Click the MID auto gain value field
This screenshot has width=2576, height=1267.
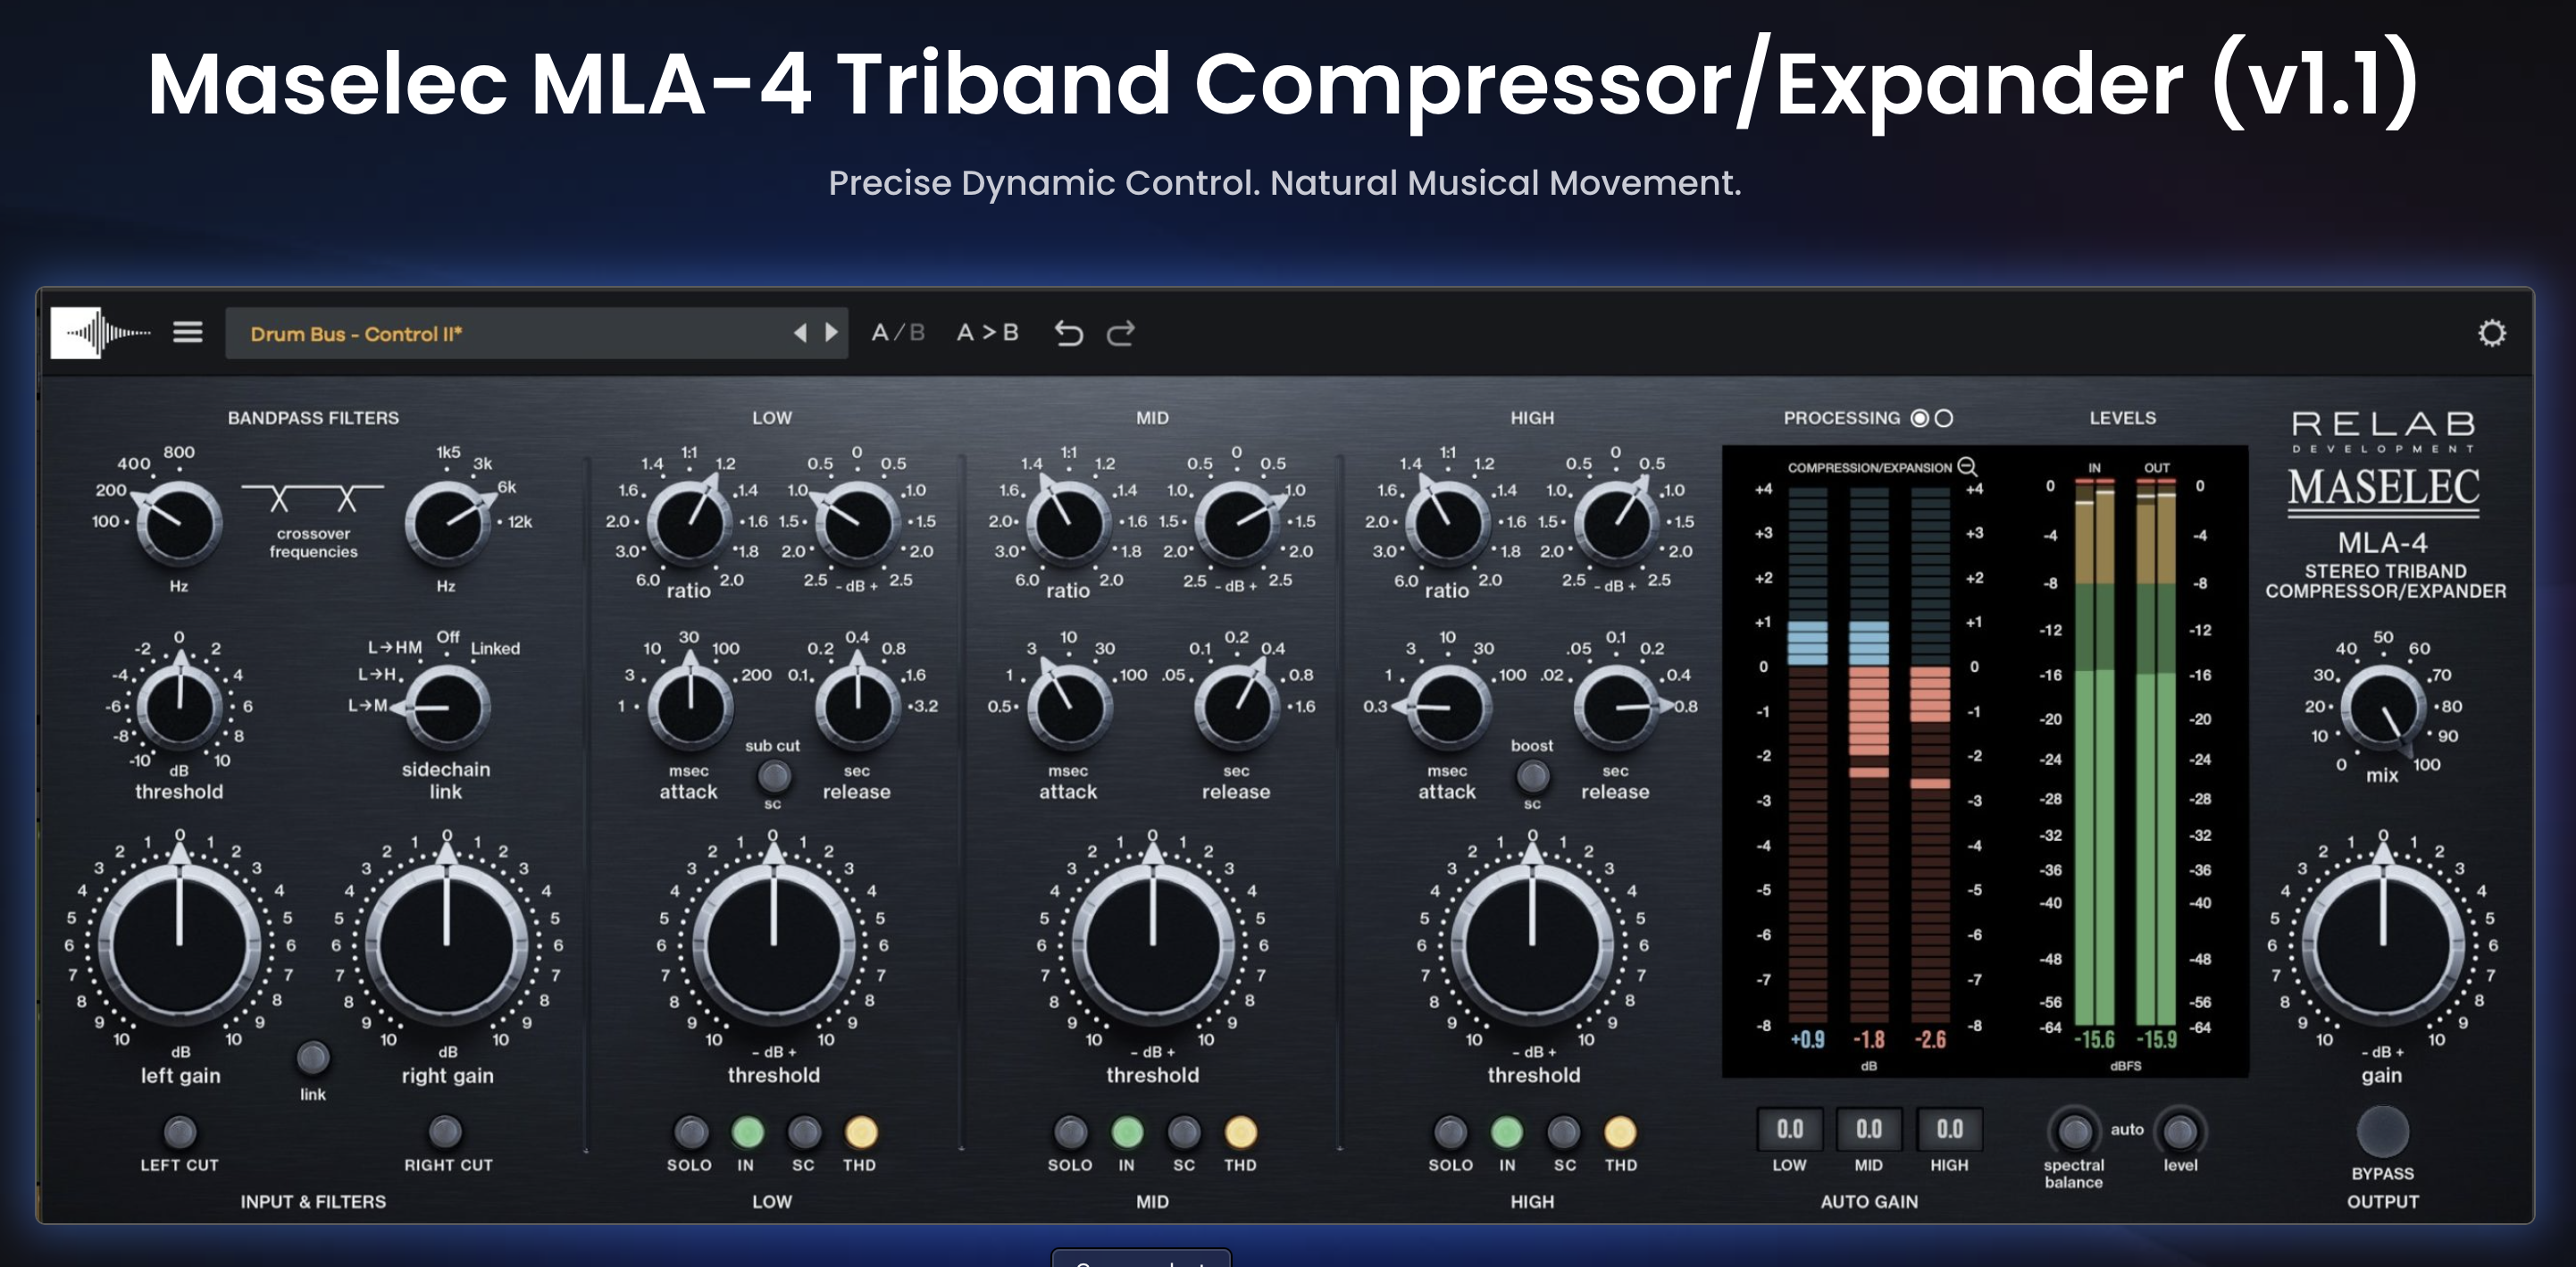tap(1869, 1129)
